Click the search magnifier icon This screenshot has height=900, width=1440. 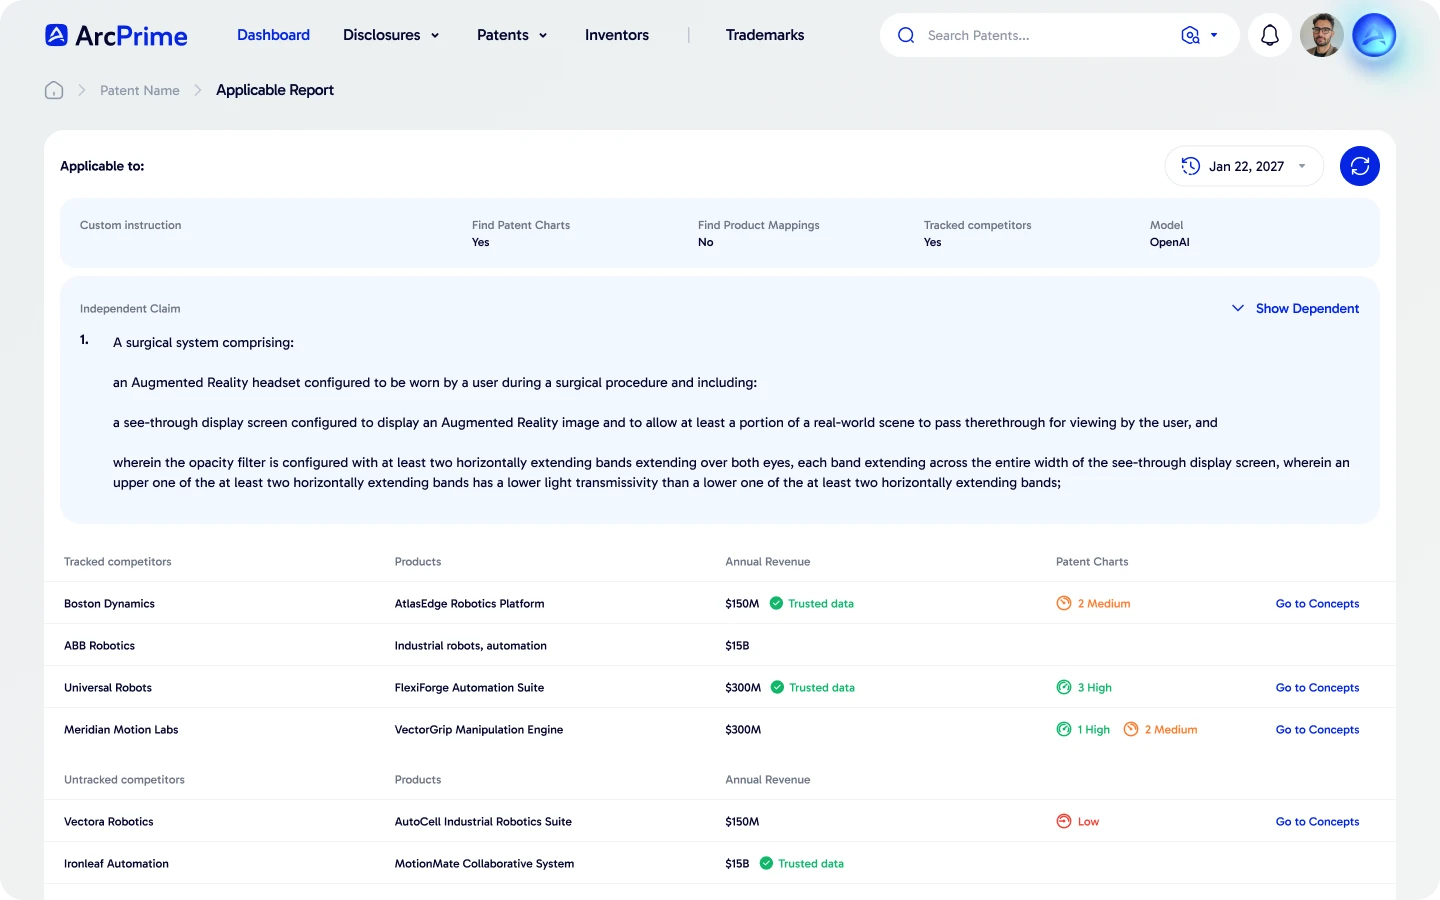click(906, 35)
